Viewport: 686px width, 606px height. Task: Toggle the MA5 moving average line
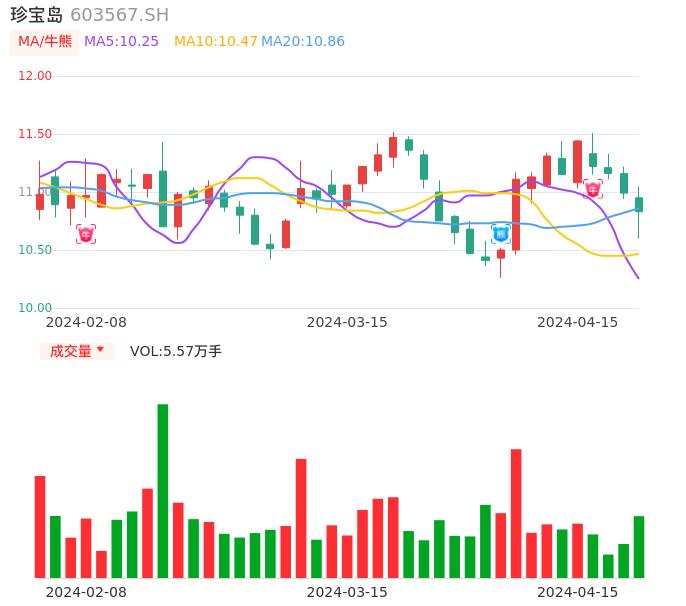(121, 42)
